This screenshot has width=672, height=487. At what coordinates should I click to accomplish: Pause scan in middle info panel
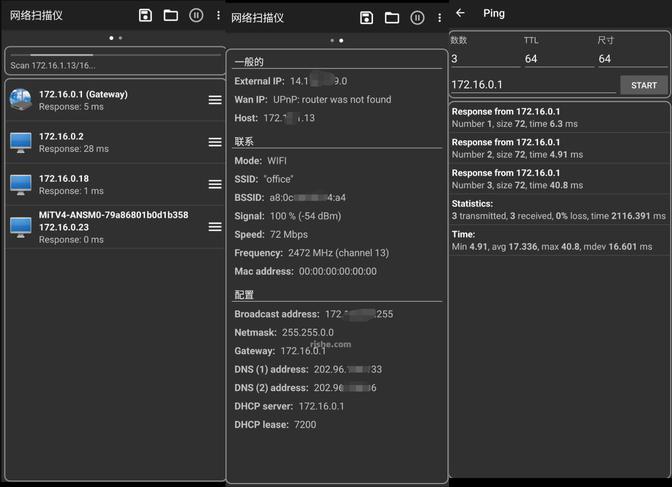(x=417, y=17)
